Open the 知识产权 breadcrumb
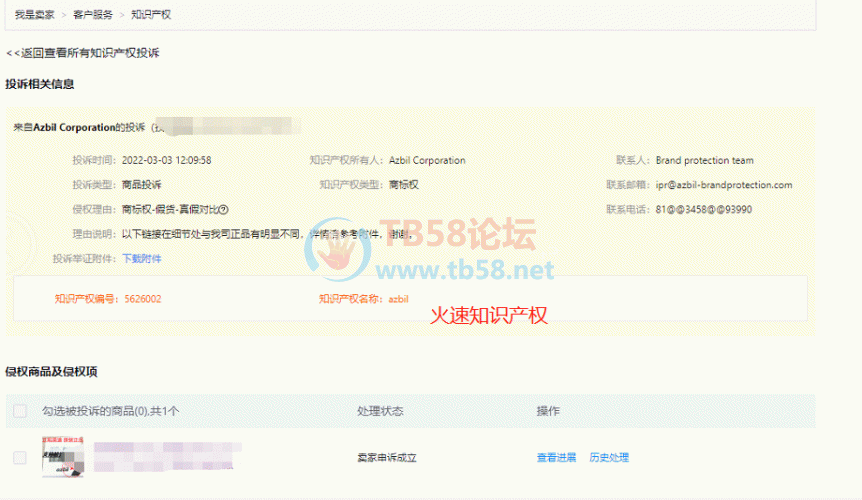The height and width of the screenshot is (500, 862). tap(151, 15)
